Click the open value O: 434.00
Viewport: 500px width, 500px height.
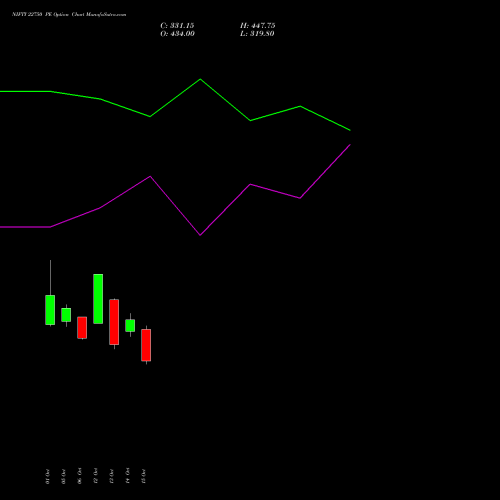coord(177,34)
